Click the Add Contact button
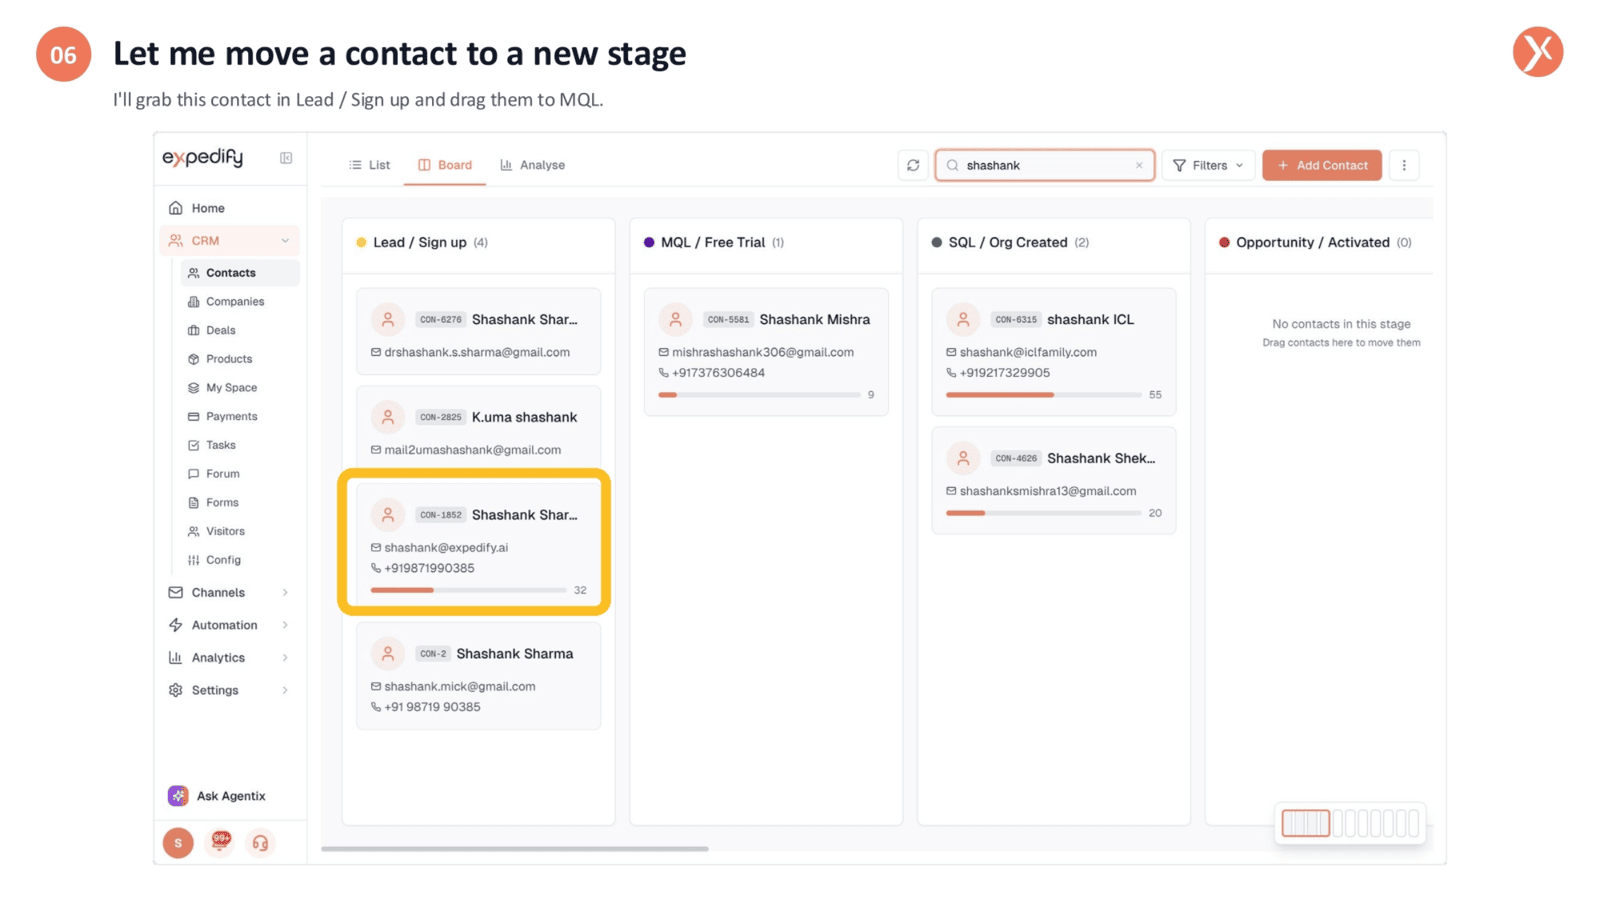The width and height of the screenshot is (1600, 900). (1322, 165)
